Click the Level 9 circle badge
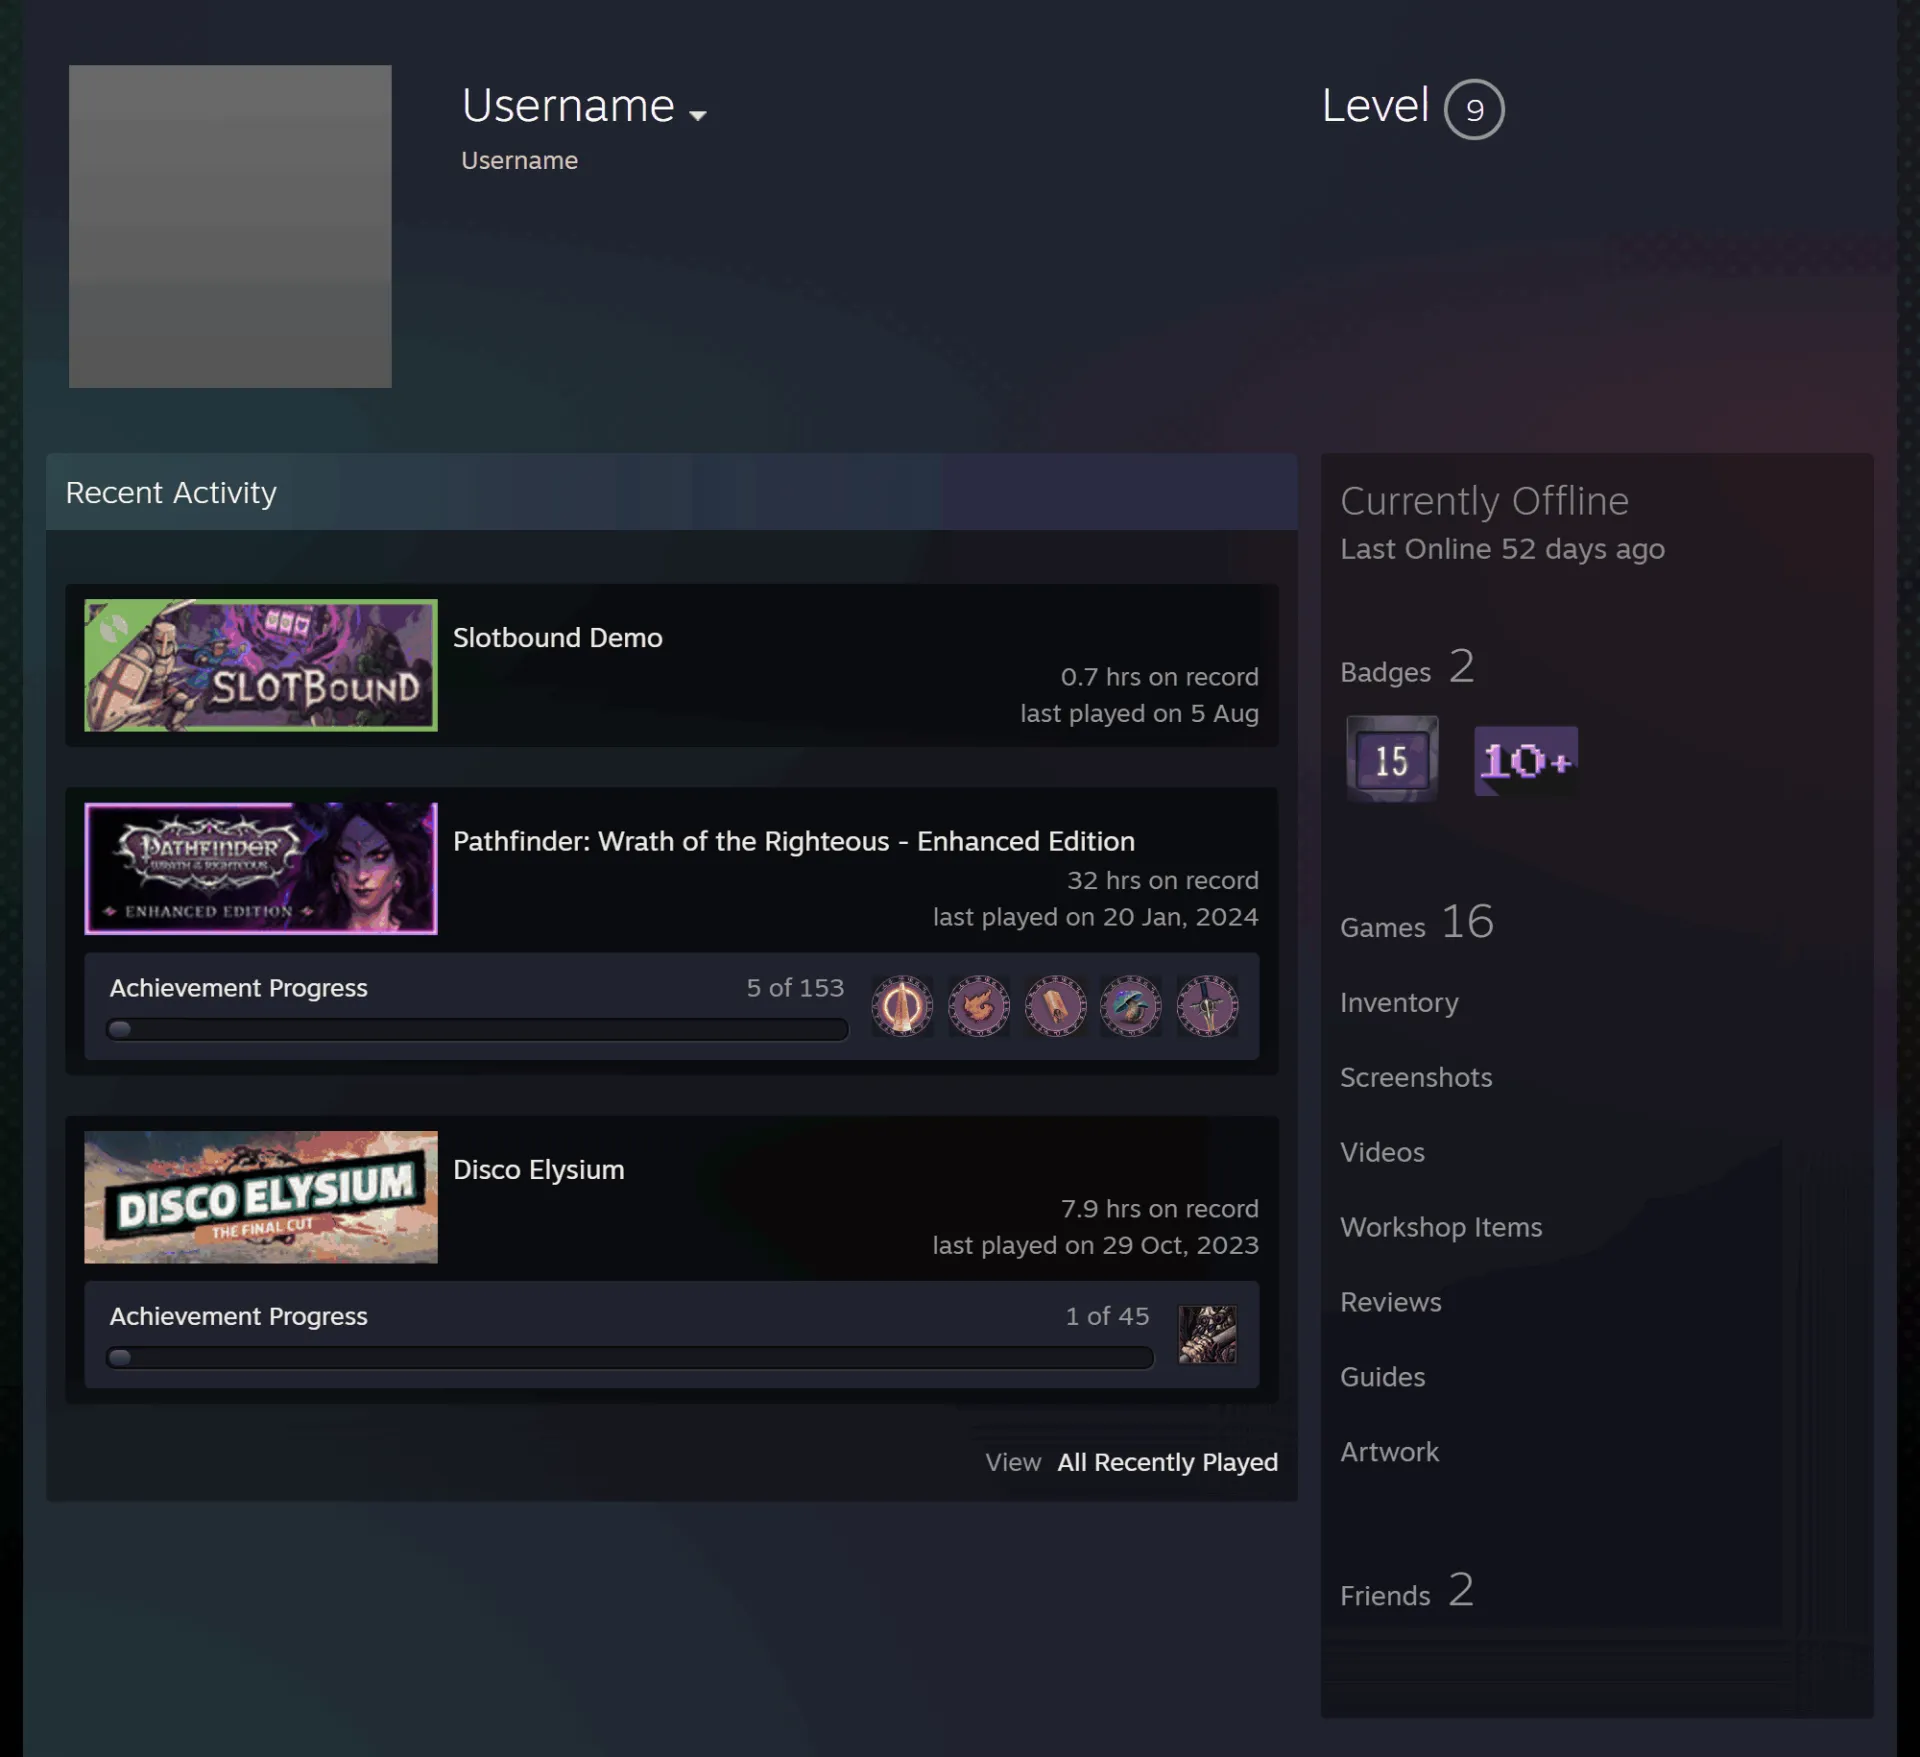This screenshot has height=1757, width=1920. (1474, 109)
